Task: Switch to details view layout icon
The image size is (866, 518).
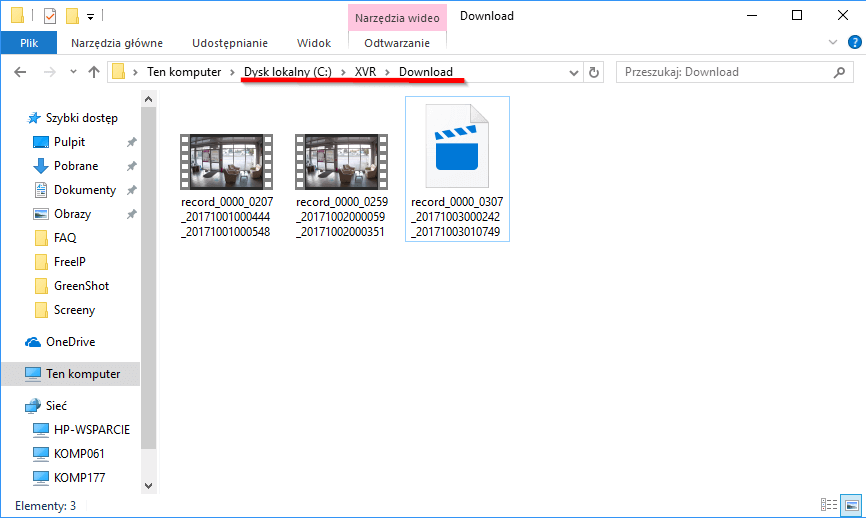Action: click(x=828, y=505)
